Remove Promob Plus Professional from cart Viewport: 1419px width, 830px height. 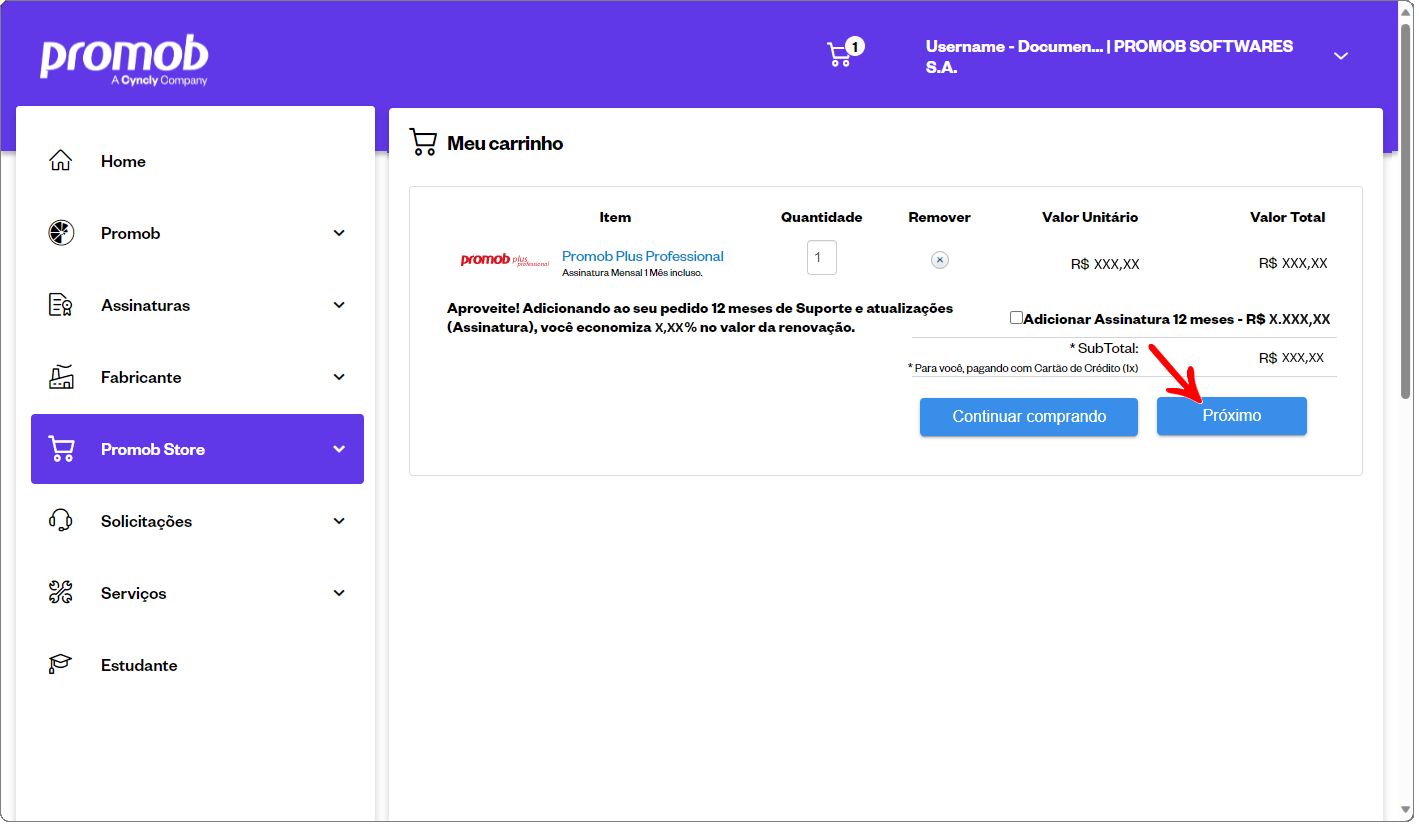939,260
